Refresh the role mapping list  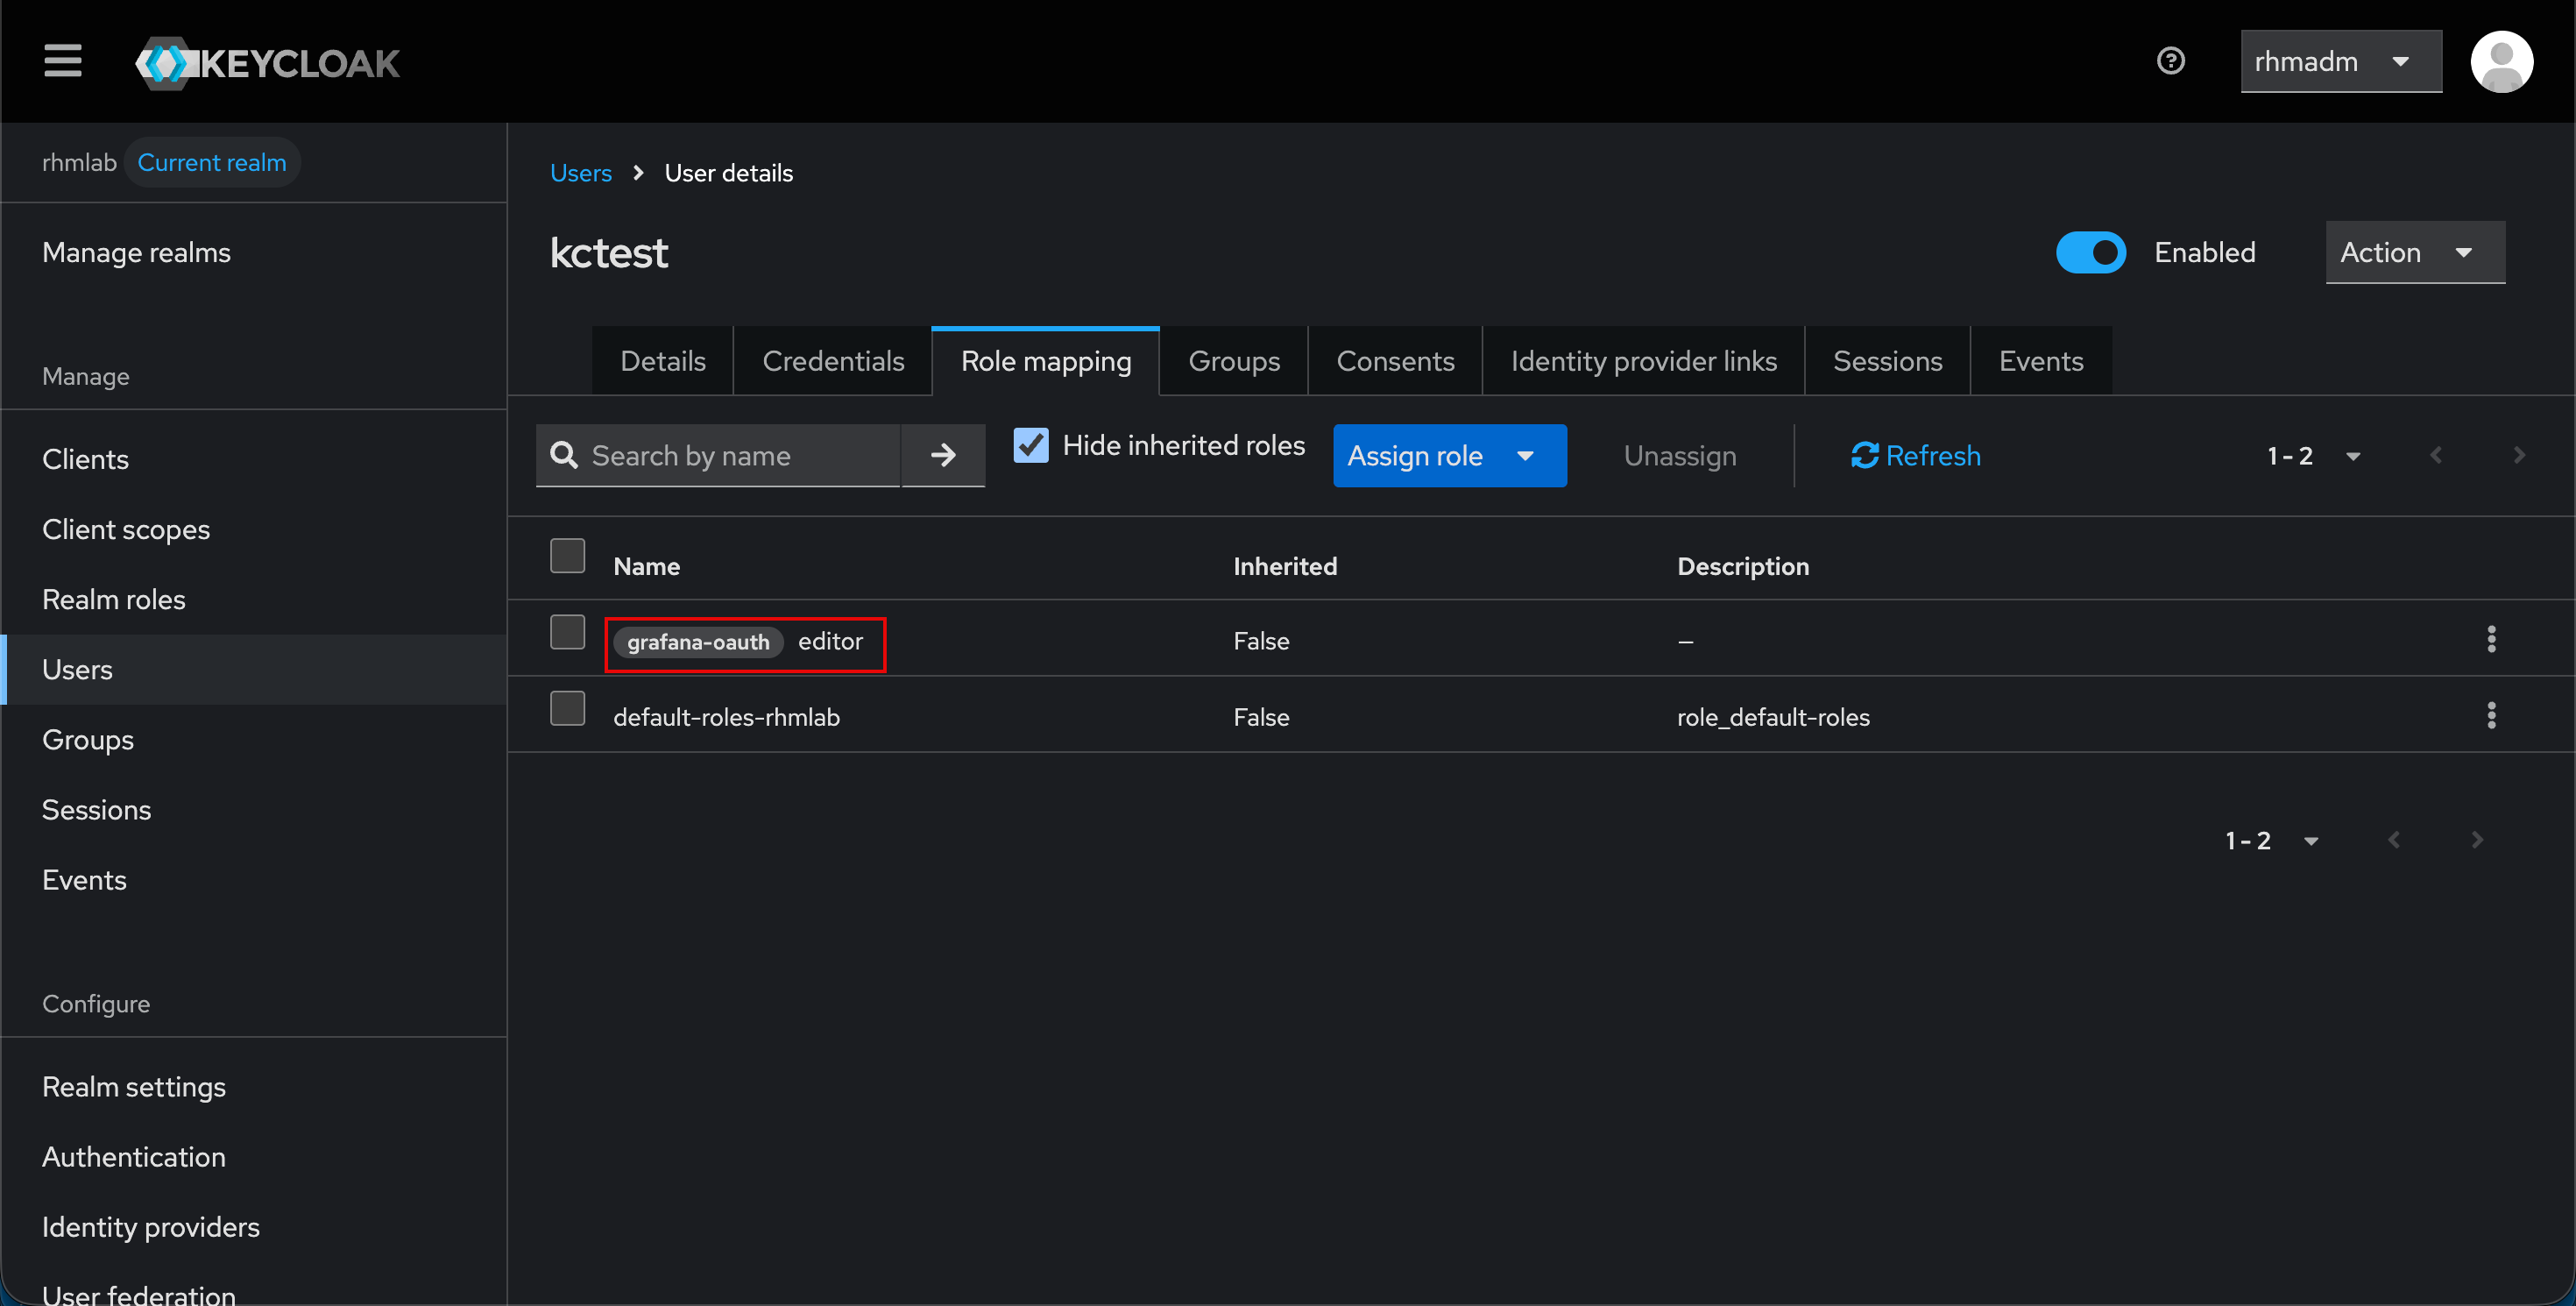1914,455
